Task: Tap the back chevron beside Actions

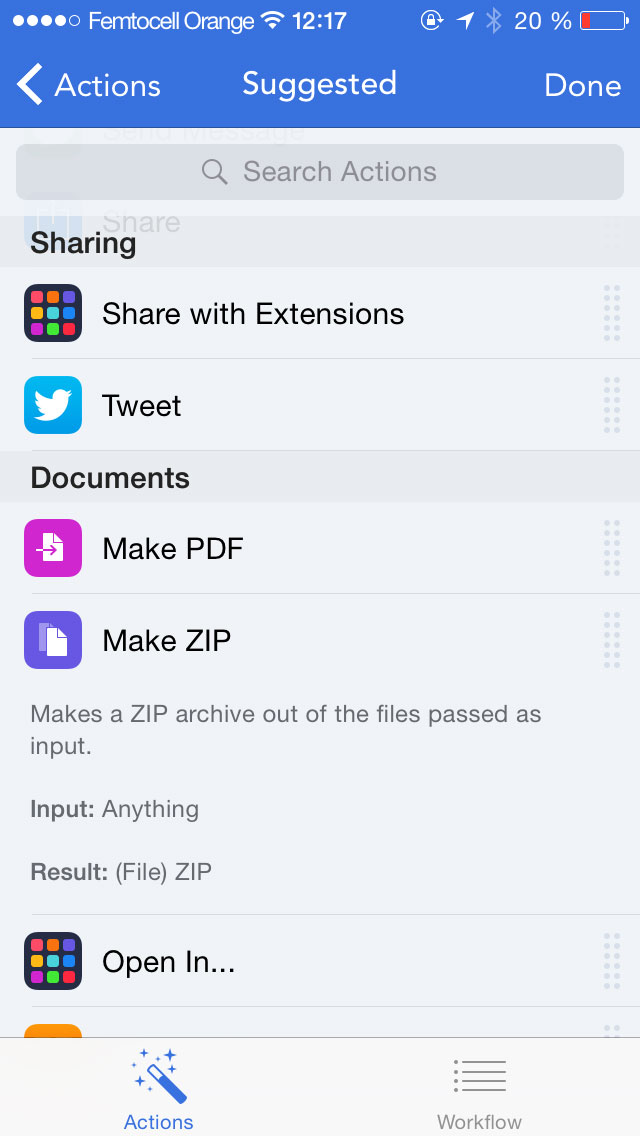Action: click(x=30, y=85)
